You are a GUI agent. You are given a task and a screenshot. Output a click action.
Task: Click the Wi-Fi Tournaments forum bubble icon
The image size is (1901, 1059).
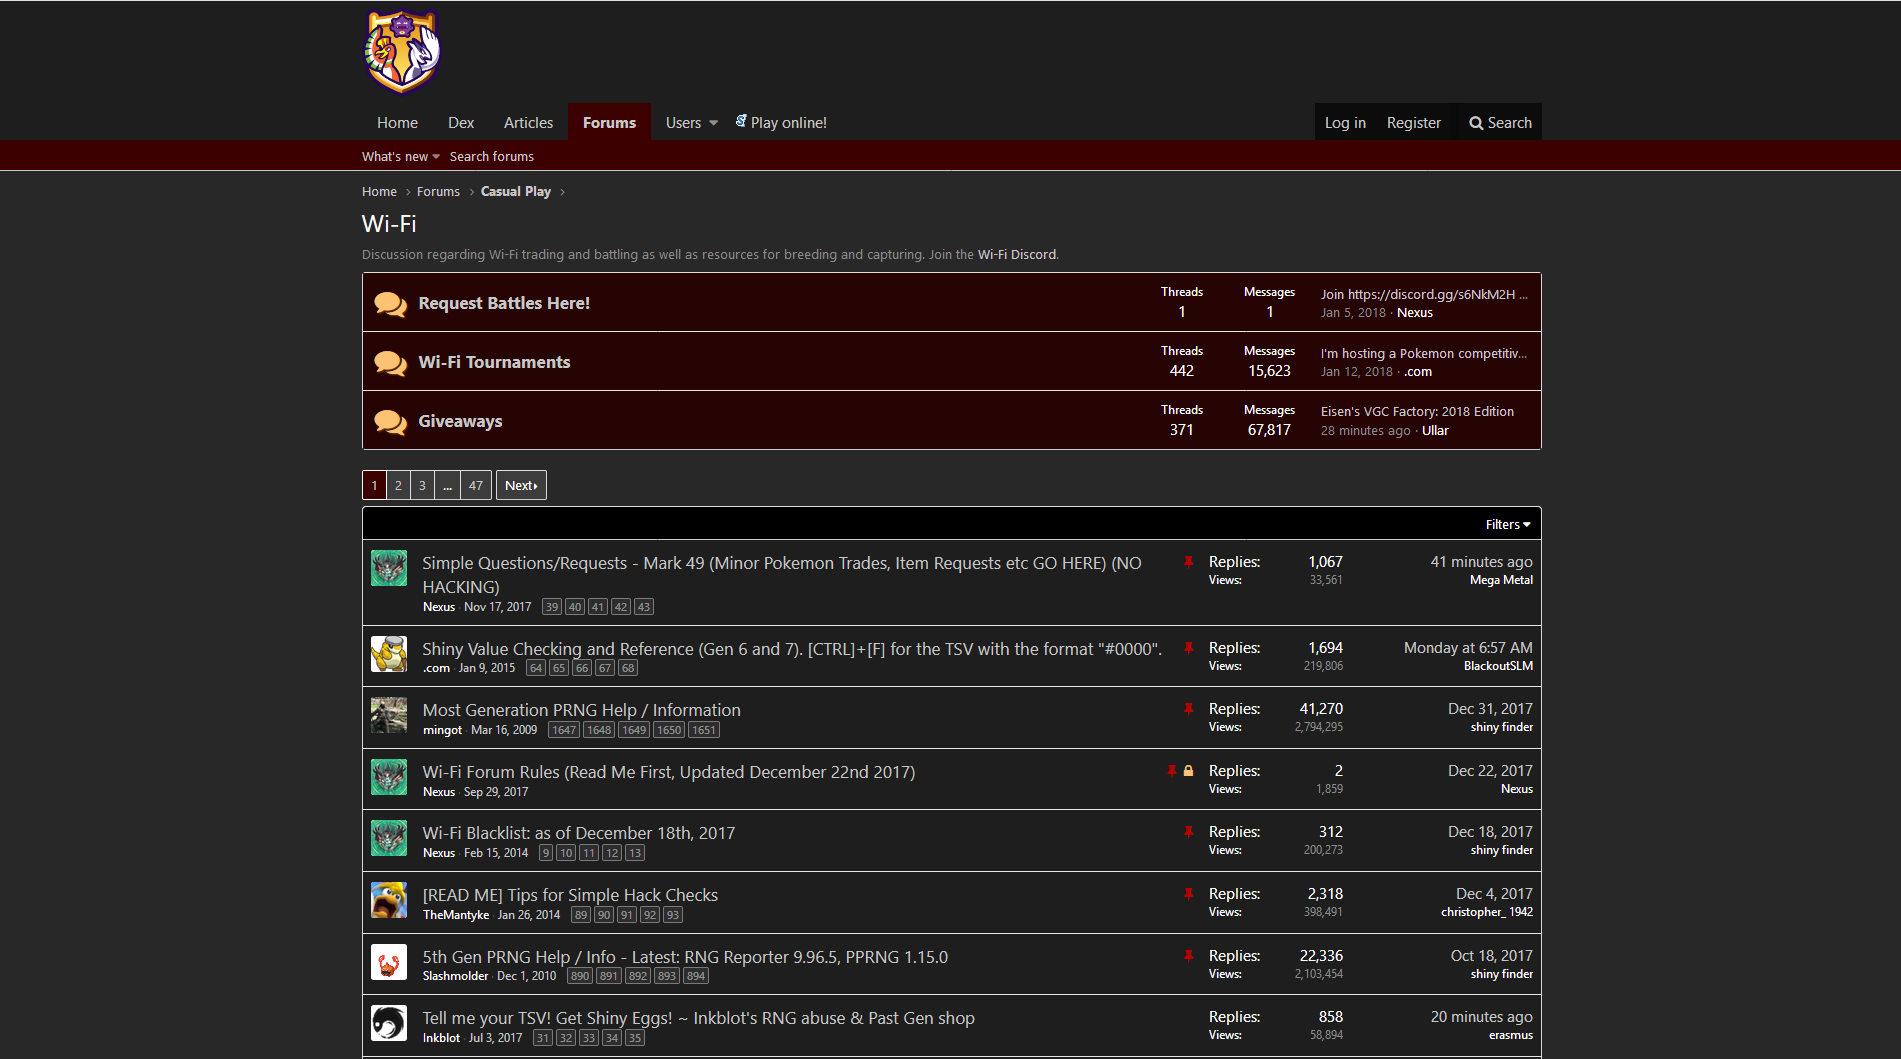coord(390,363)
